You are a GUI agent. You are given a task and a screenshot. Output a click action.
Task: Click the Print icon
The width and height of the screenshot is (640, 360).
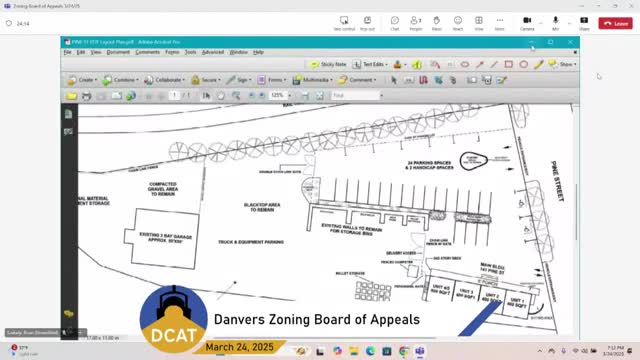click(87, 96)
